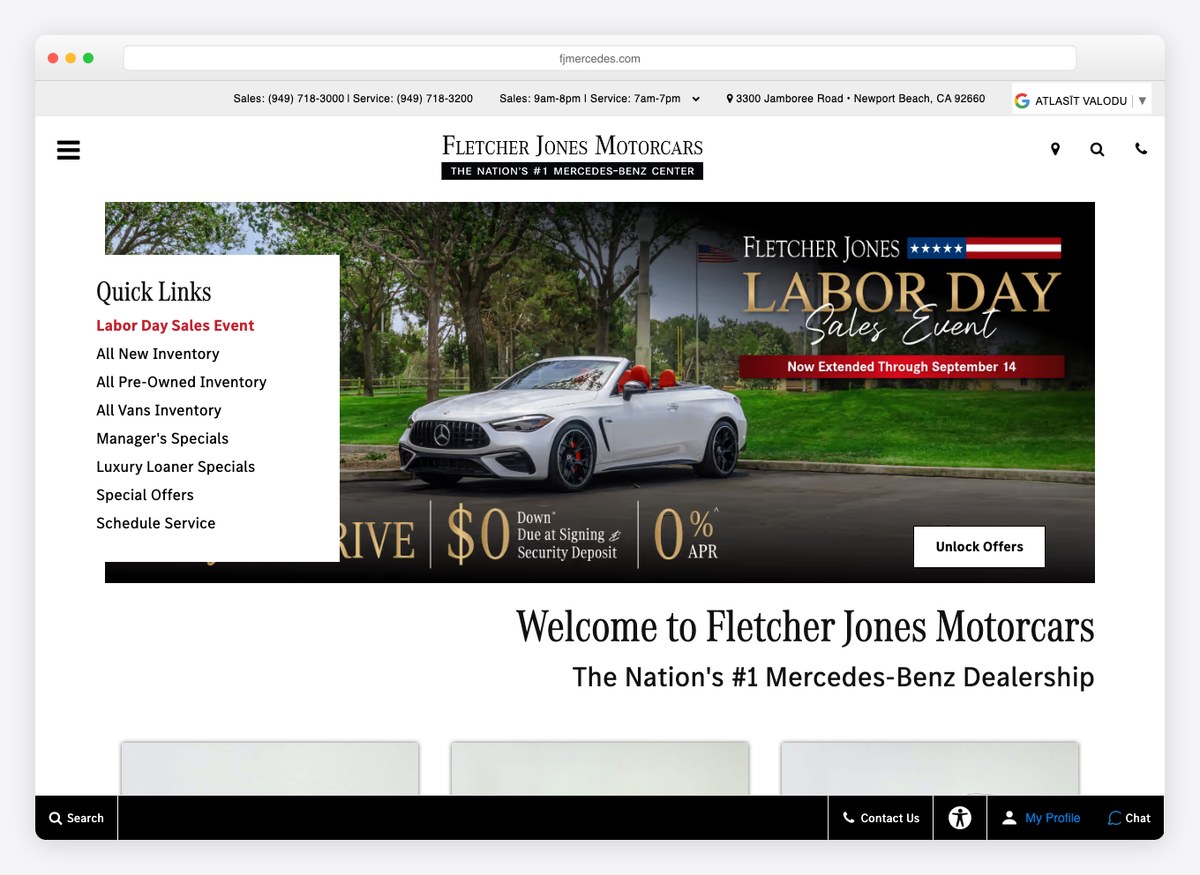
Task: Click the fjmercedes.com address bar
Action: point(600,58)
